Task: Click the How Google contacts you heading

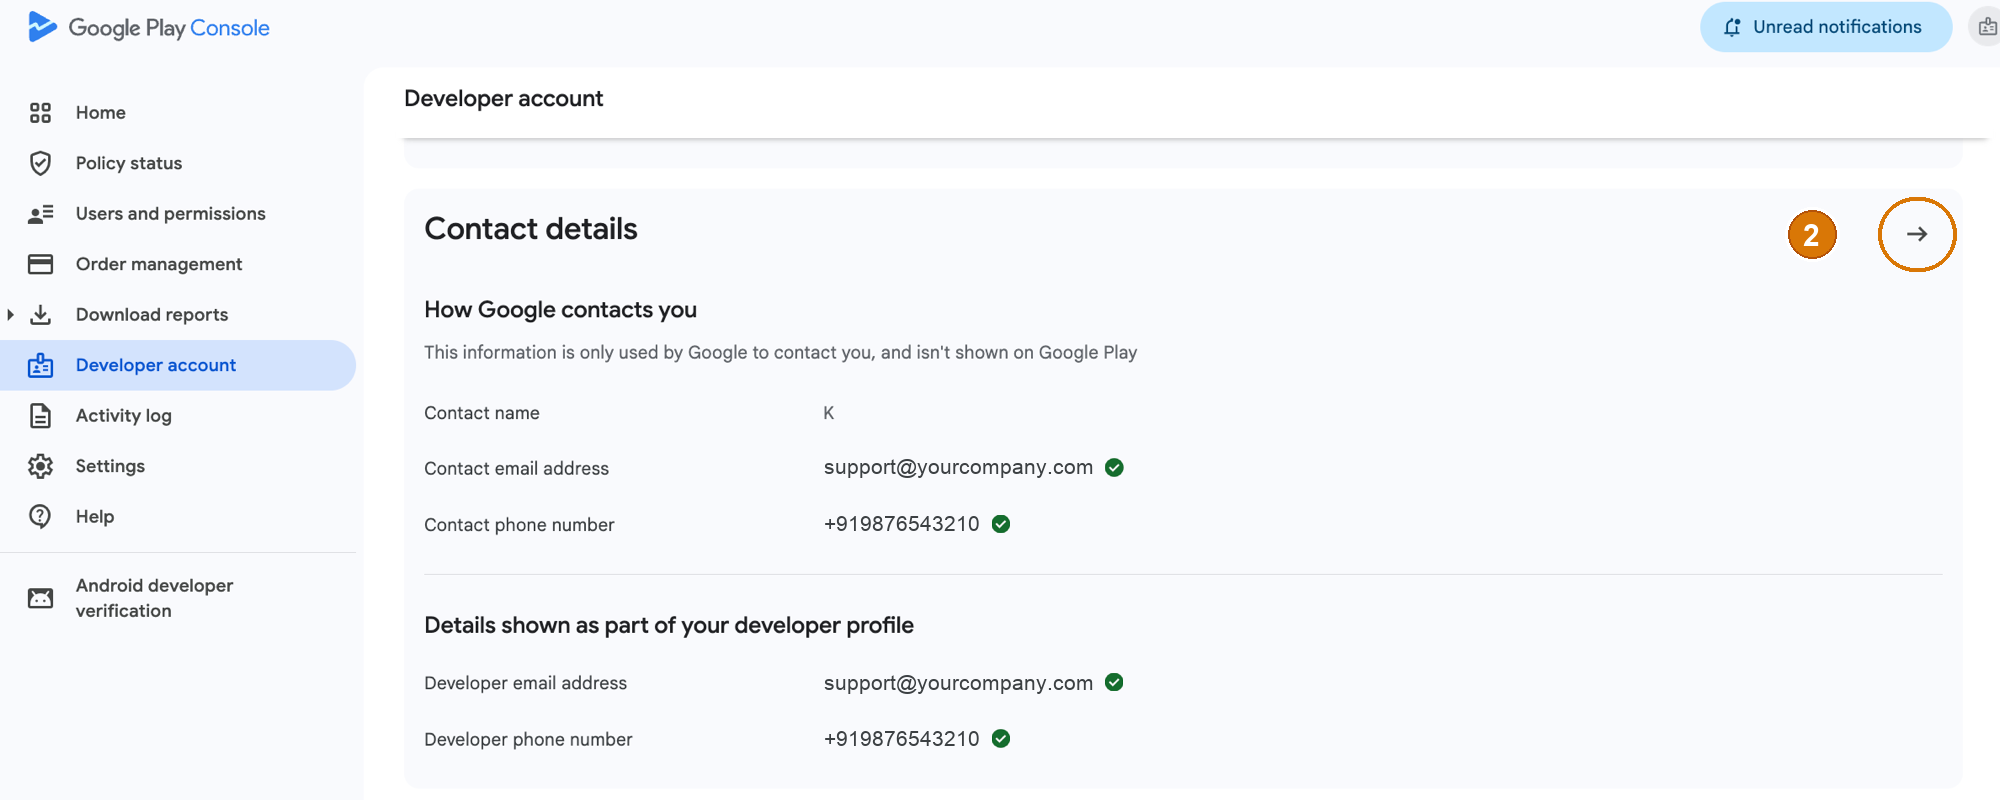Action: click(x=560, y=310)
